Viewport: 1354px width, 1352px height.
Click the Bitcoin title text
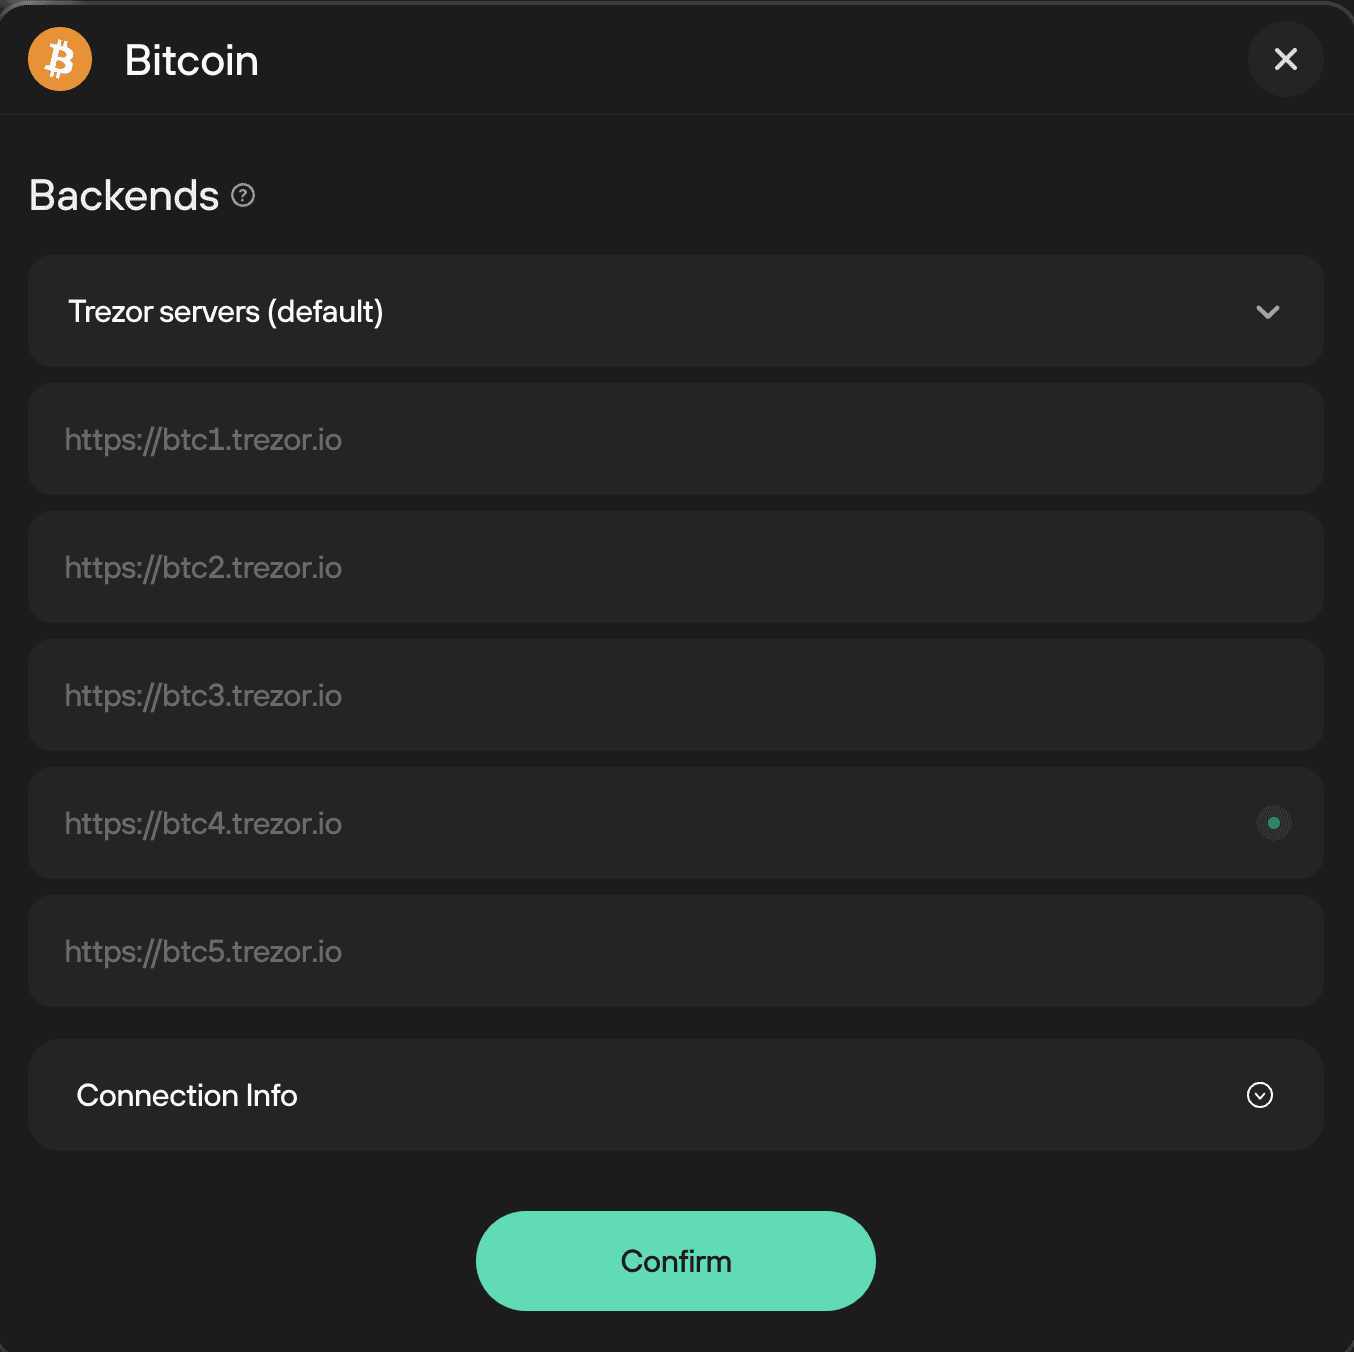(x=192, y=60)
